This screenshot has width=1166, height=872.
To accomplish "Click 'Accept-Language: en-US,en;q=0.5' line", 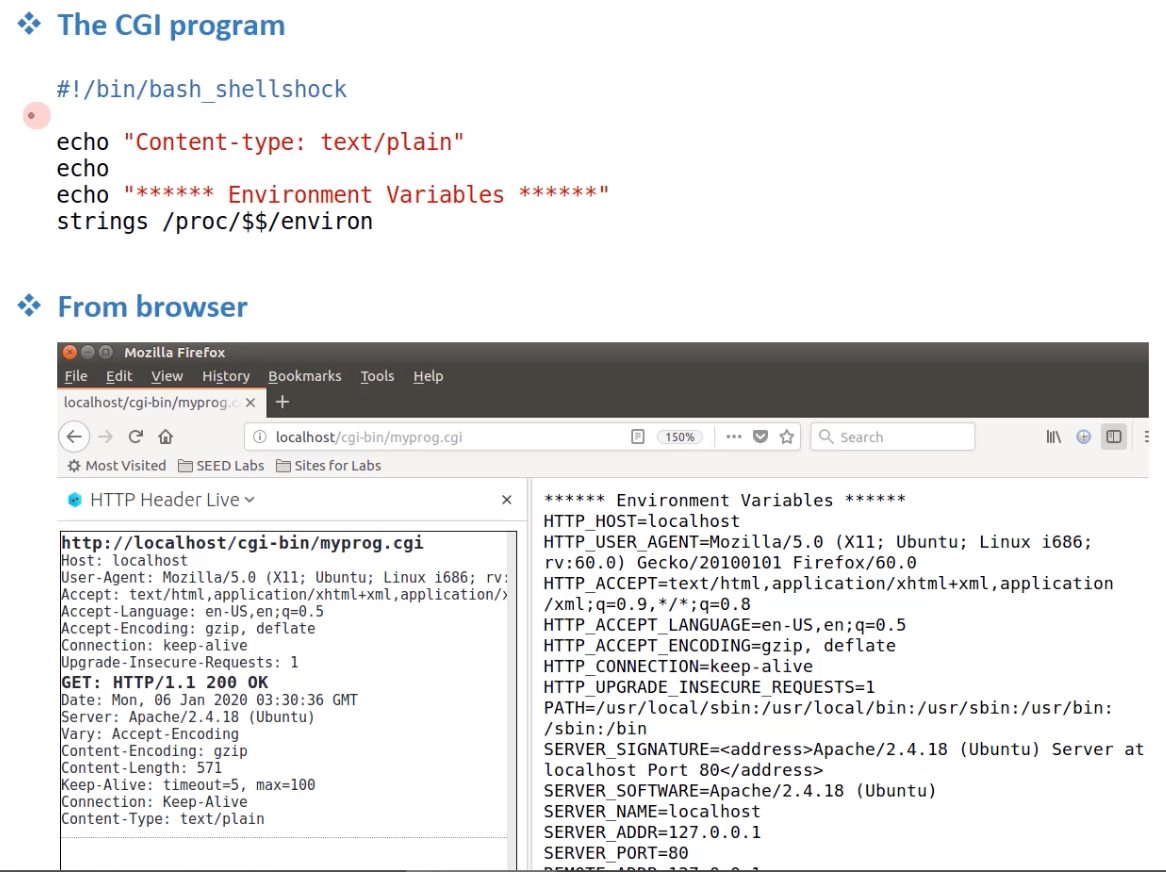I will tap(193, 611).
